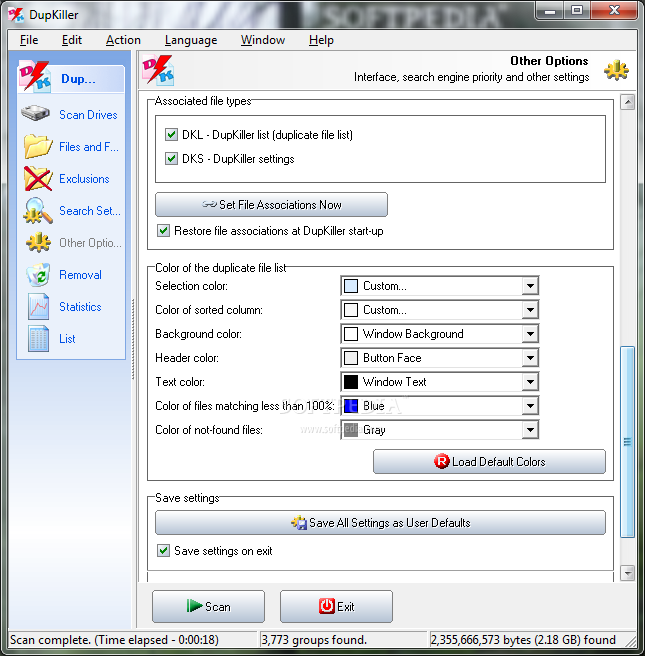Click the Exclusions crossed folder icon

(38, 179)
